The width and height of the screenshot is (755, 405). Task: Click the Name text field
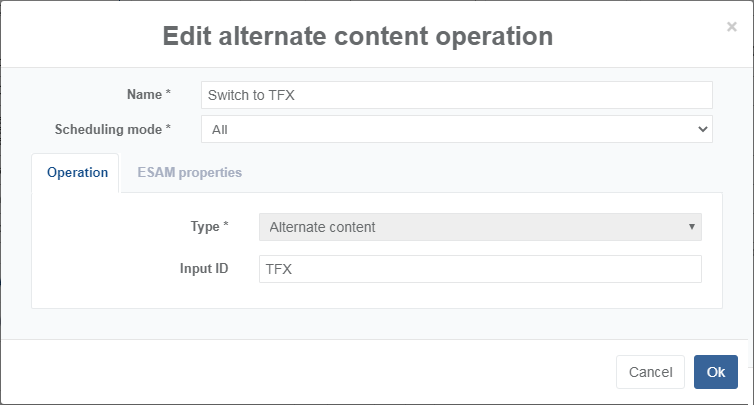tap(456, 95)
